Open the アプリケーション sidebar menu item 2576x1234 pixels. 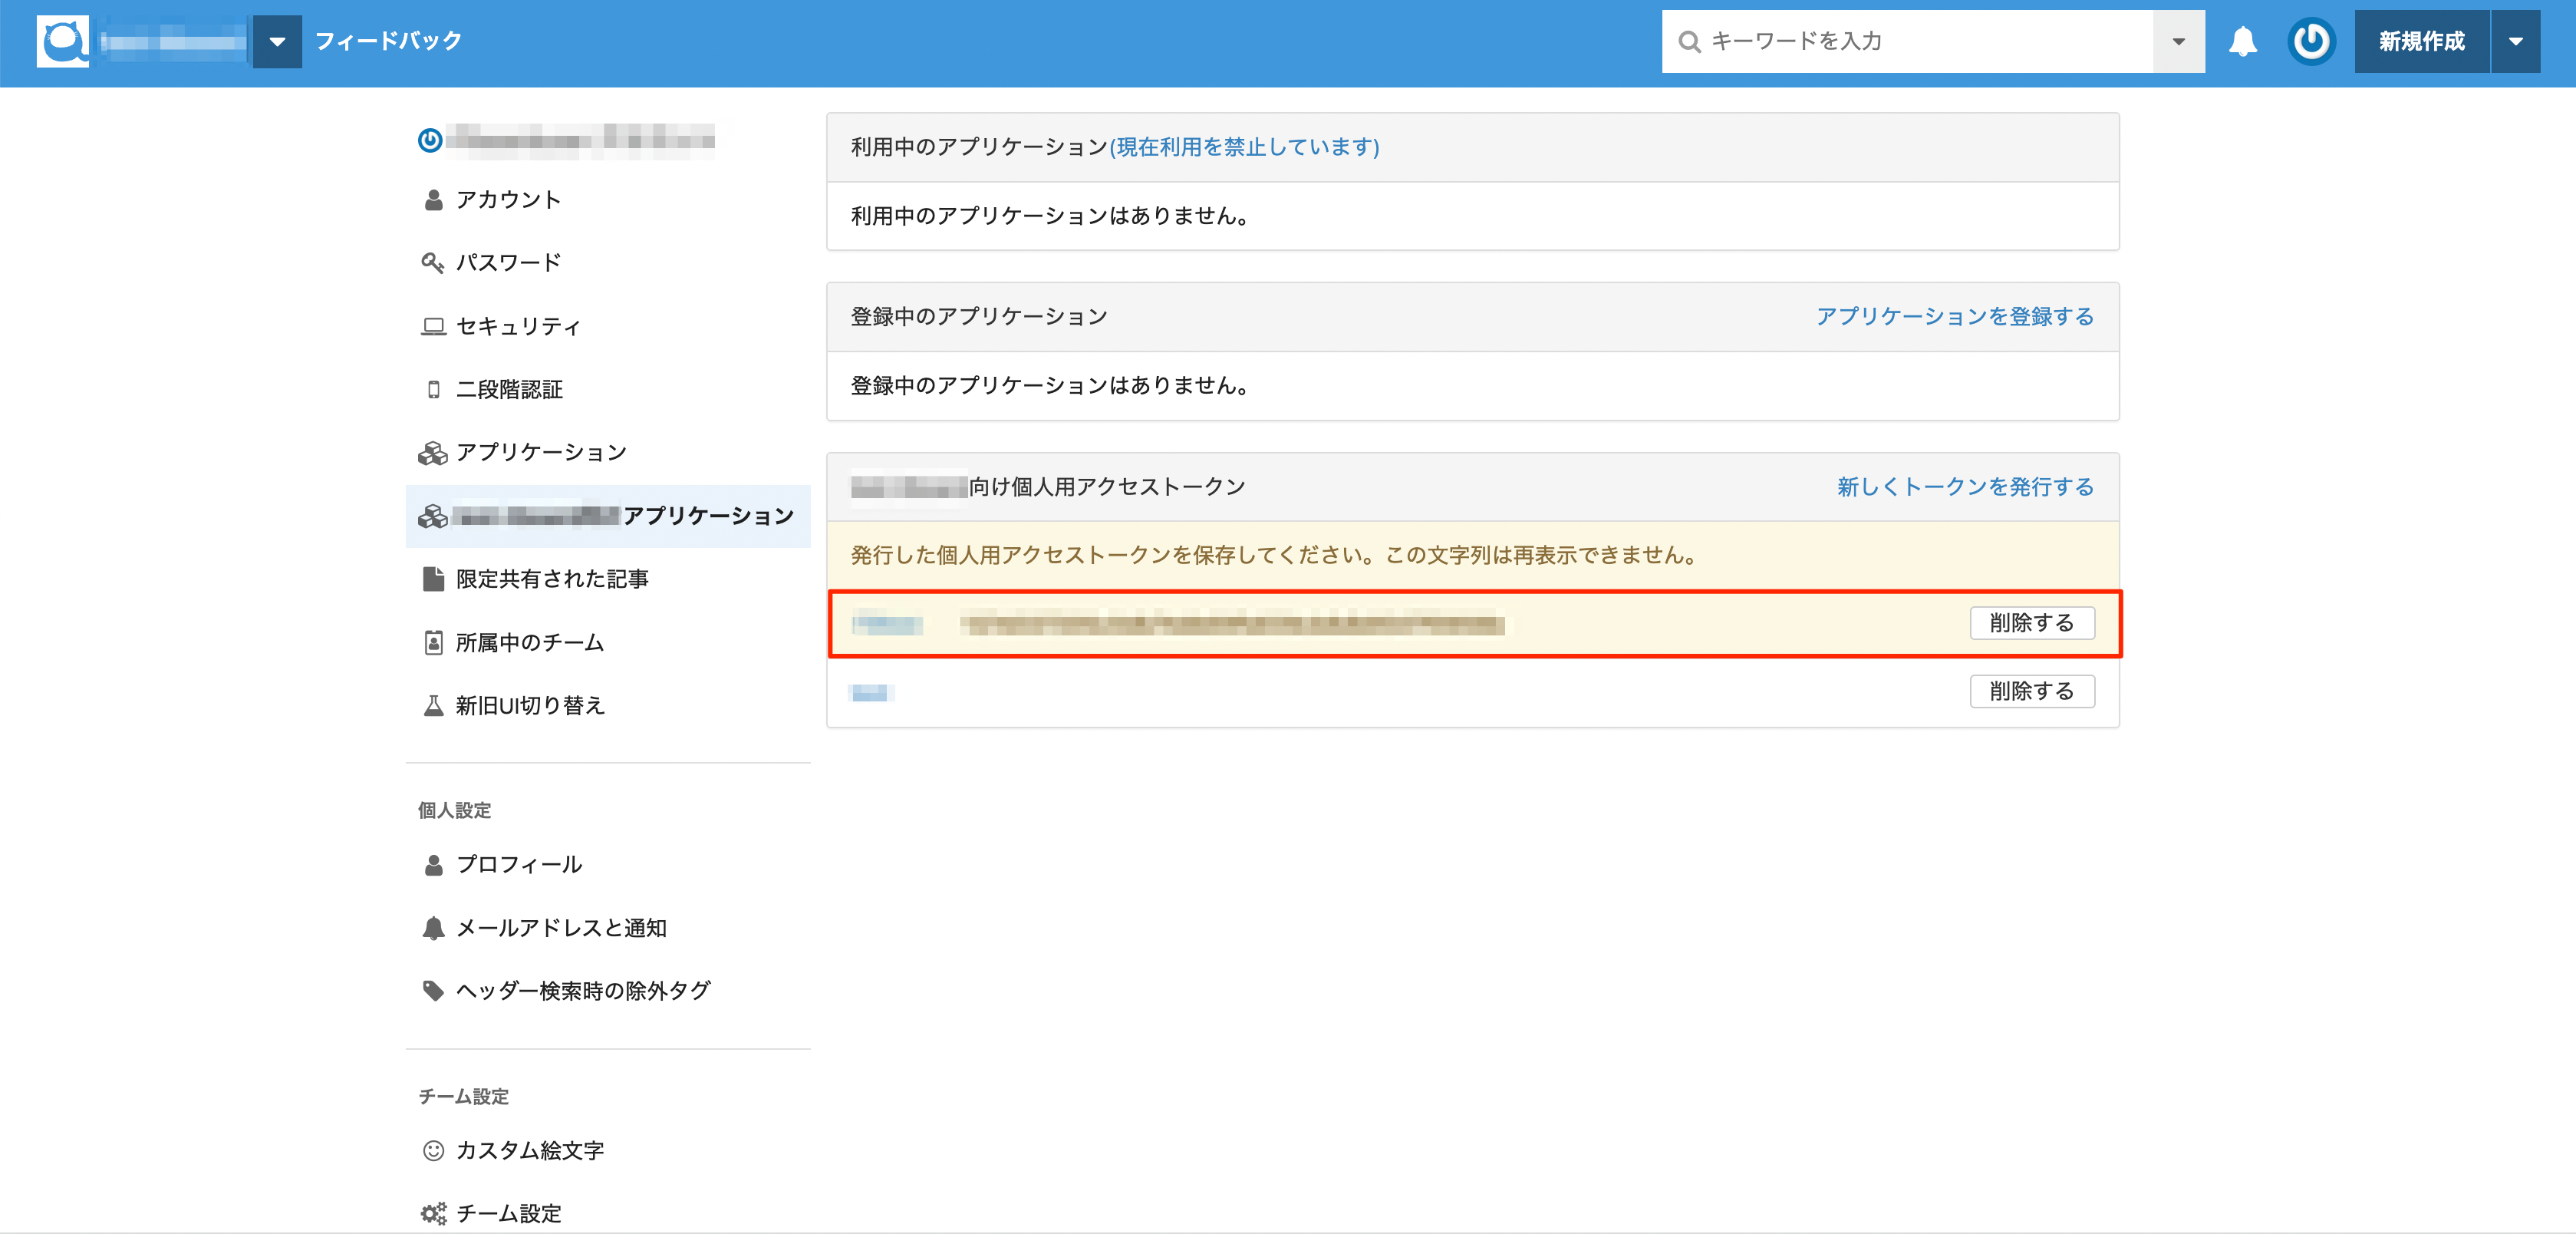click(x=541, y=452)
